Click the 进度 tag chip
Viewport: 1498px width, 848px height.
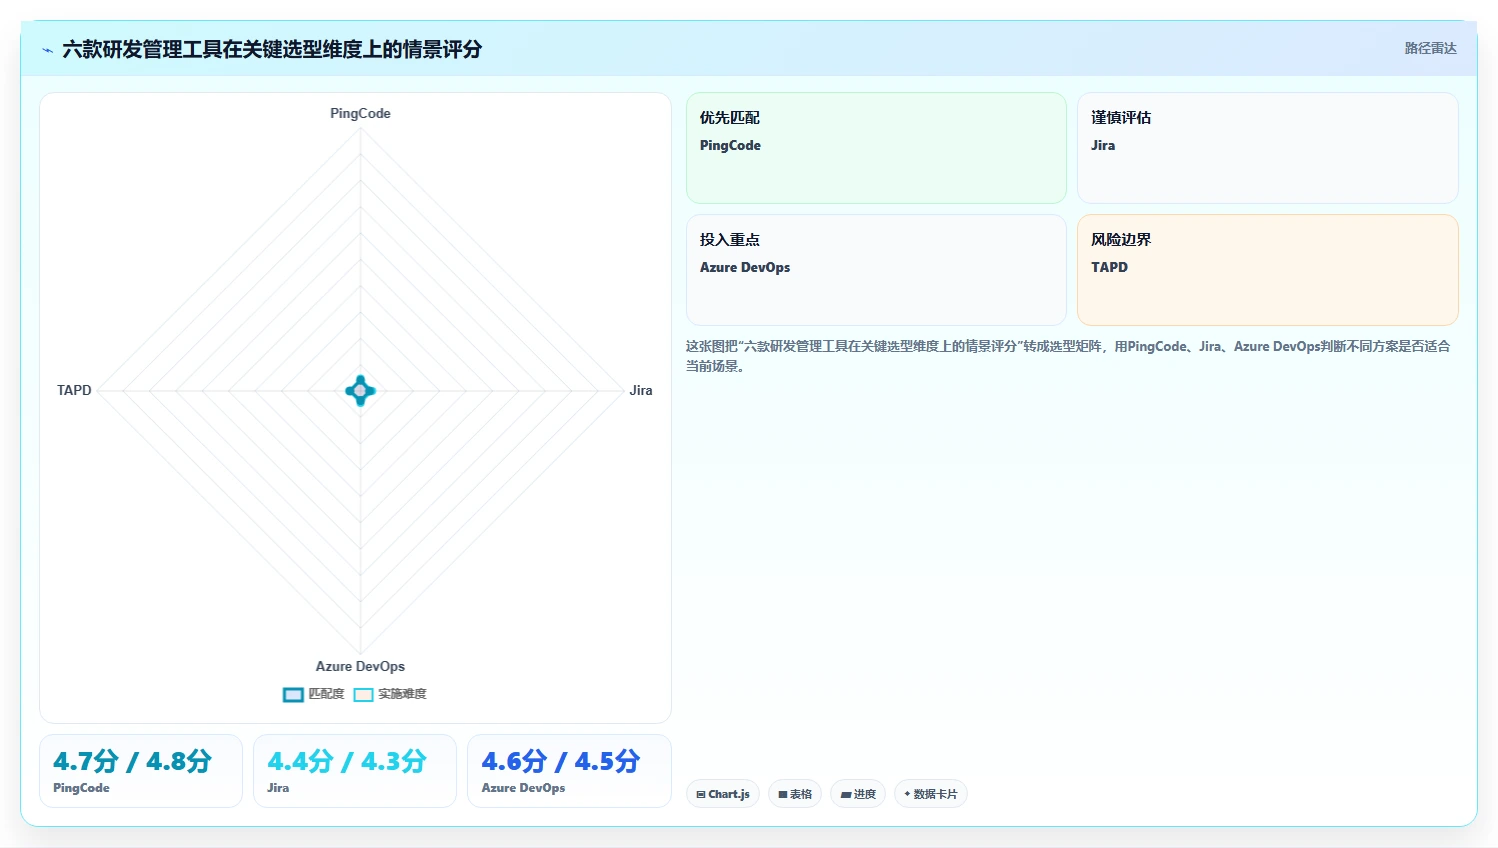click(x=858, y=794)
